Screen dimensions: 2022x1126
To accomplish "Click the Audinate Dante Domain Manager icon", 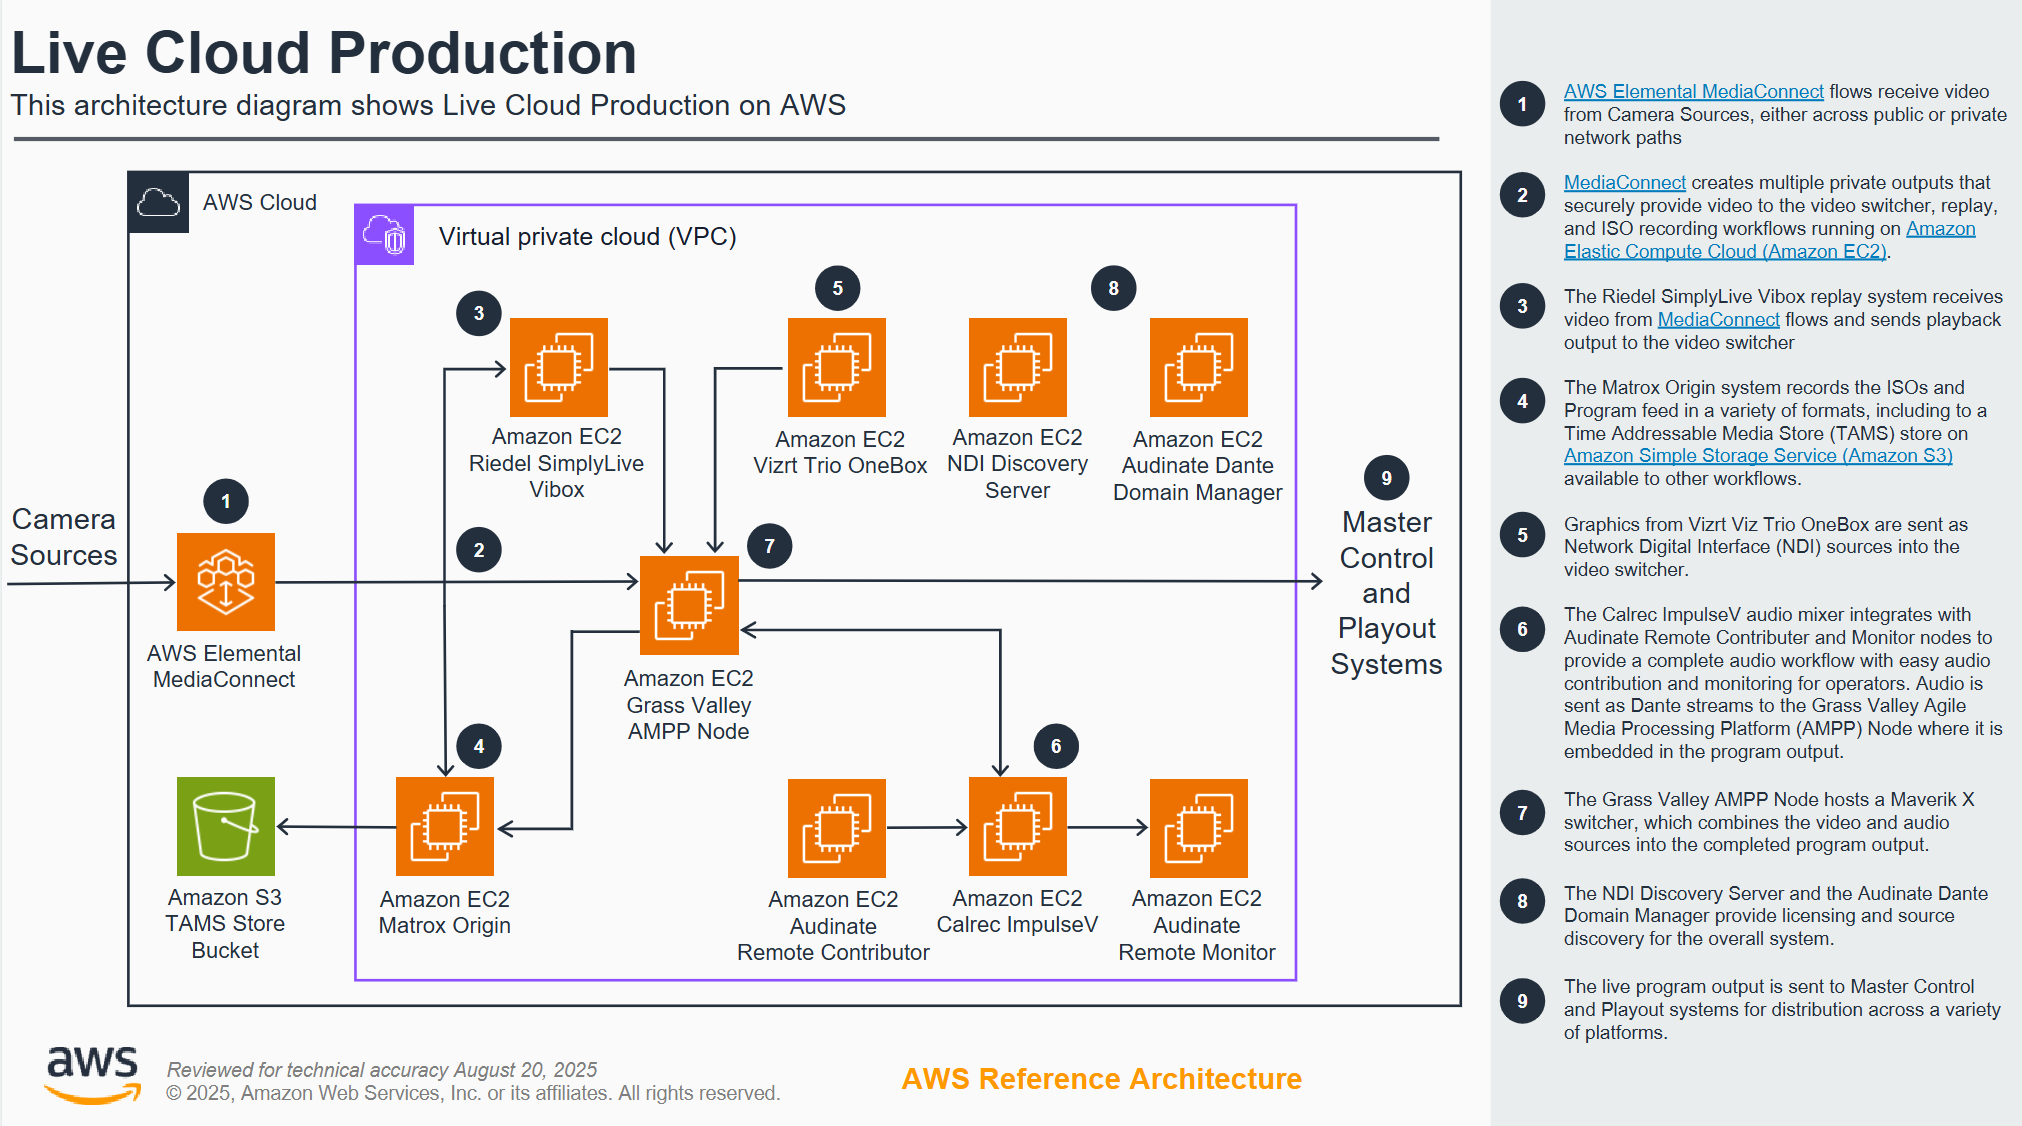I will pyautogui.click(x=1197, y=367).
